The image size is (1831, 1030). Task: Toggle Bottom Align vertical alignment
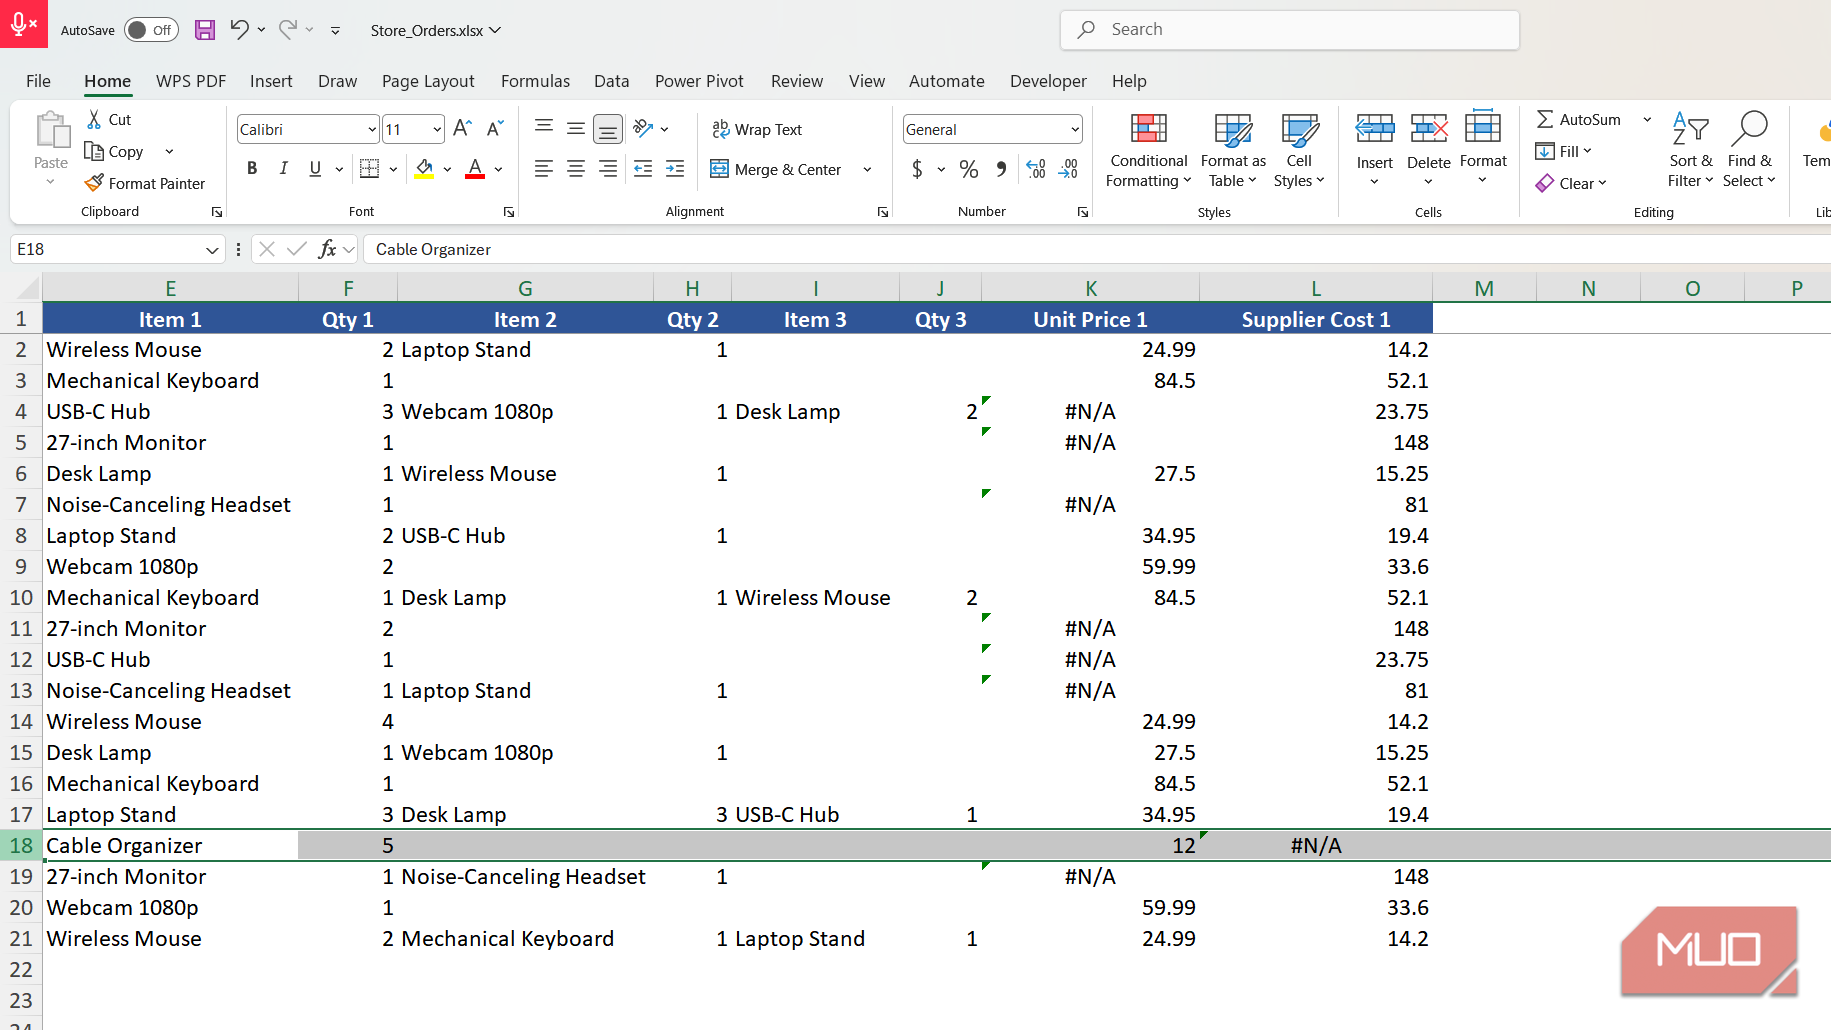point(607,128)
